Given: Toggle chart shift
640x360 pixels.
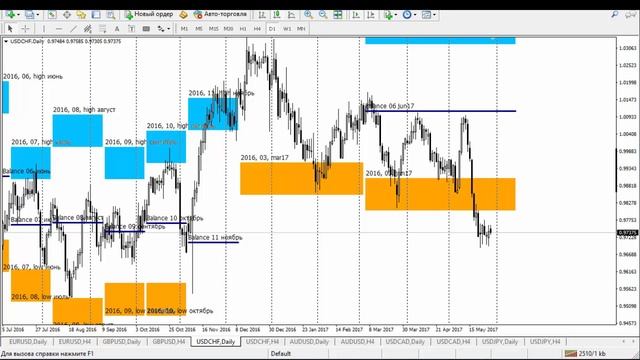Looking at the screenshot, I should 371,15.
